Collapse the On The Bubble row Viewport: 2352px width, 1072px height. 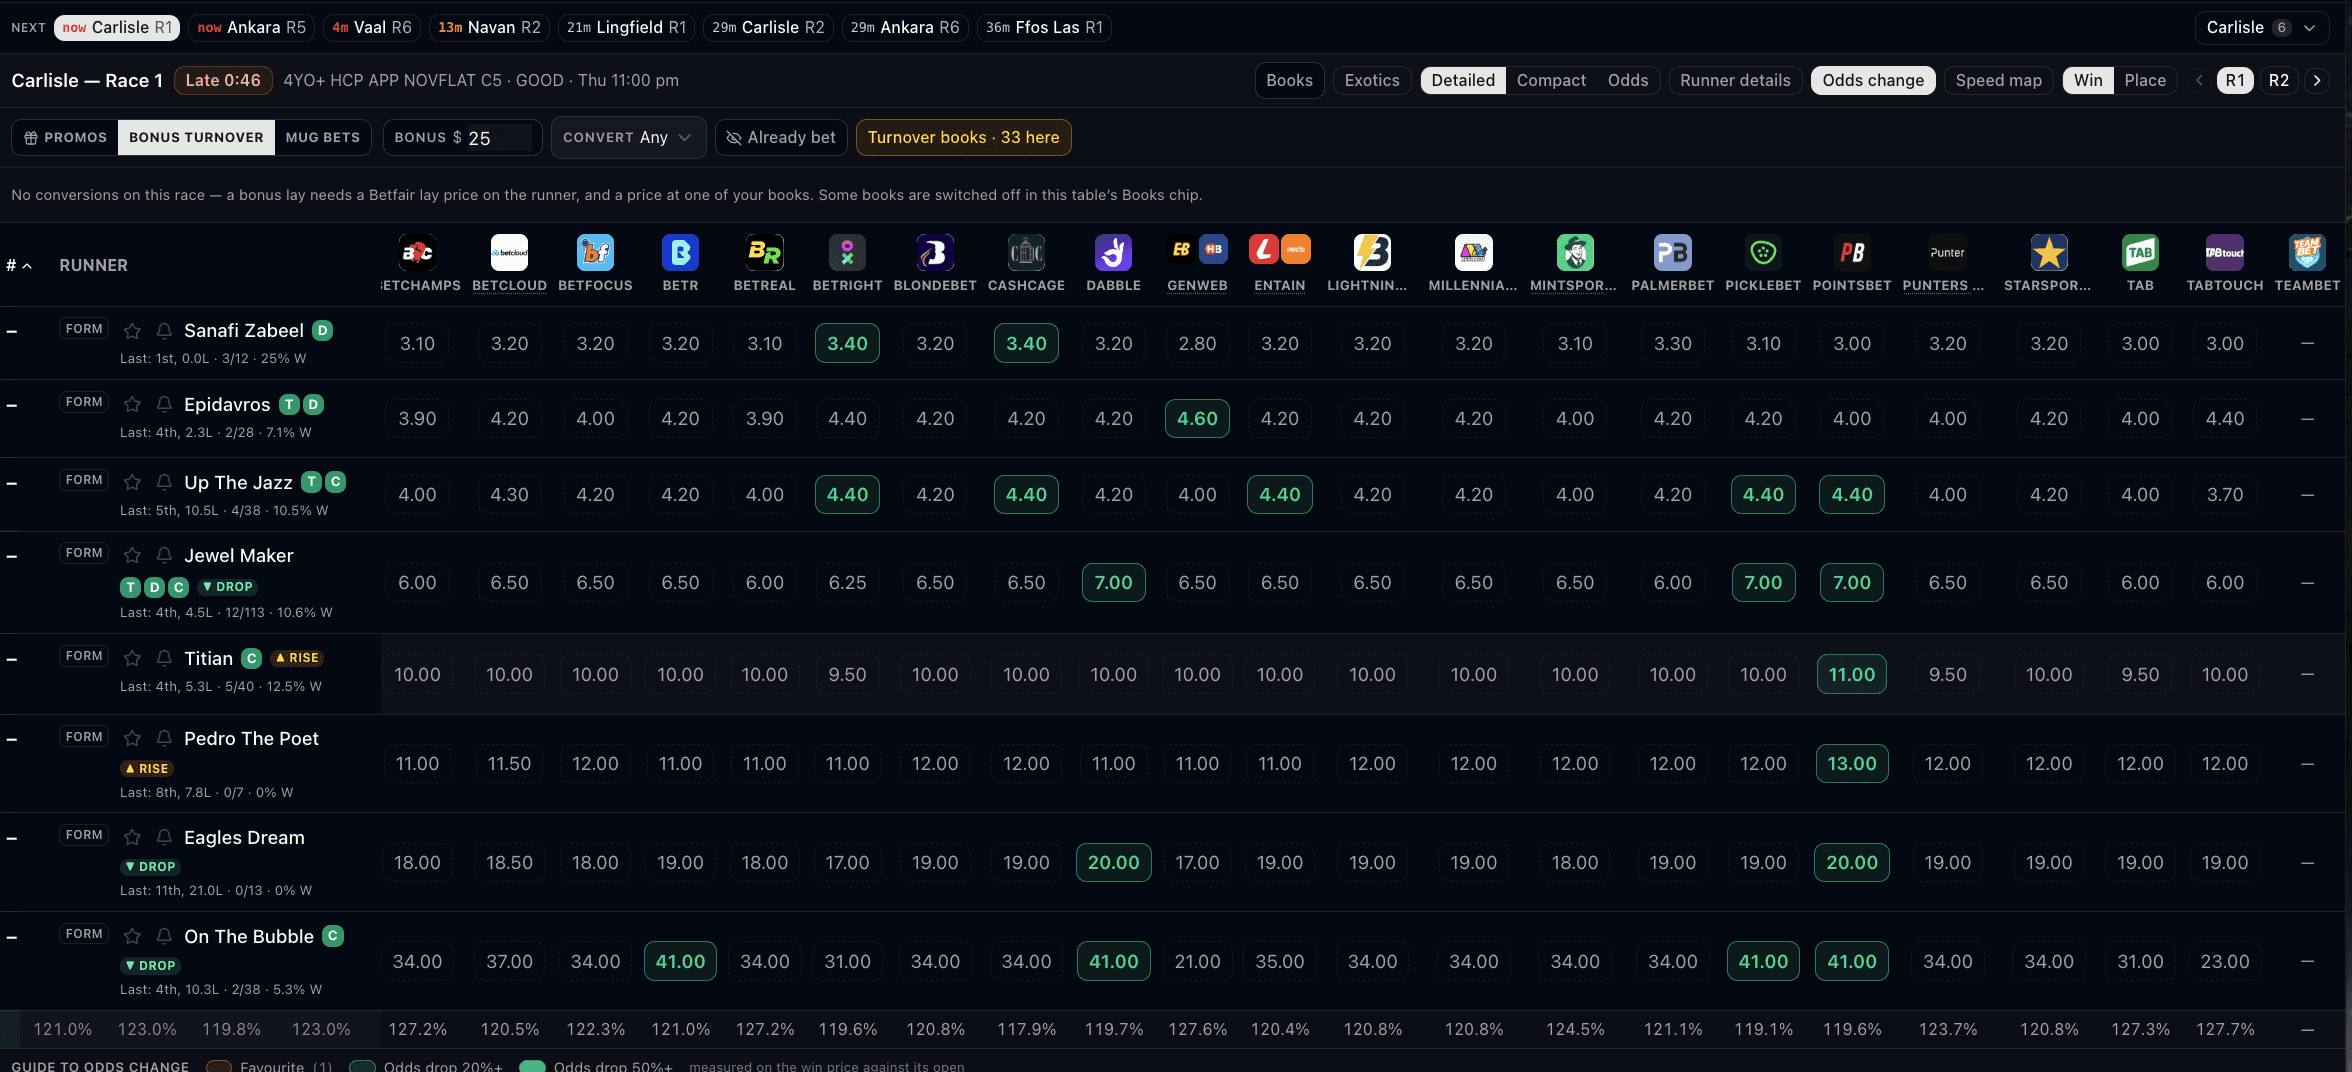click(12, 938)
